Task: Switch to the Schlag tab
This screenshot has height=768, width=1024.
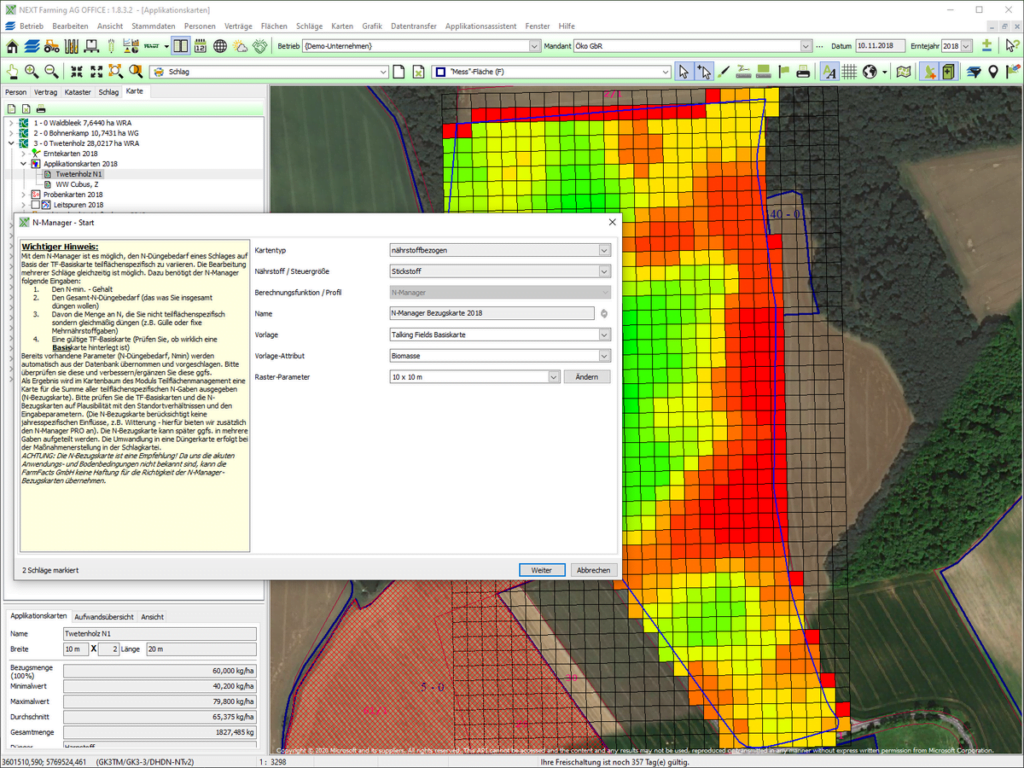Action: coord(108,91)
